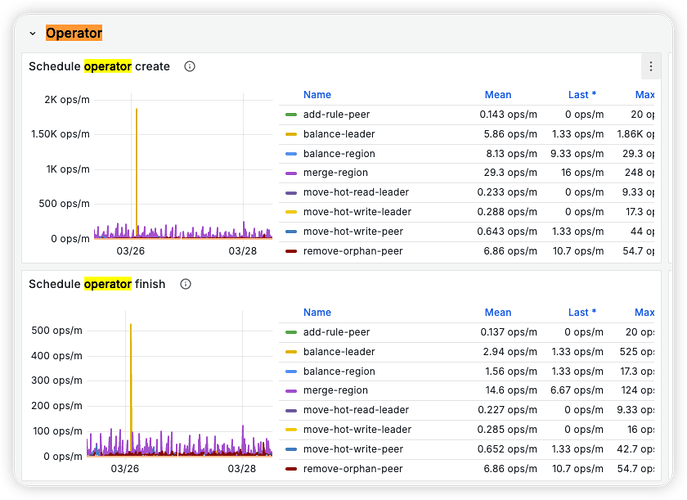Screen dimensions: 687x500
Task: Click the 500 ops/m label in finish graph
Action: point(57,330)
